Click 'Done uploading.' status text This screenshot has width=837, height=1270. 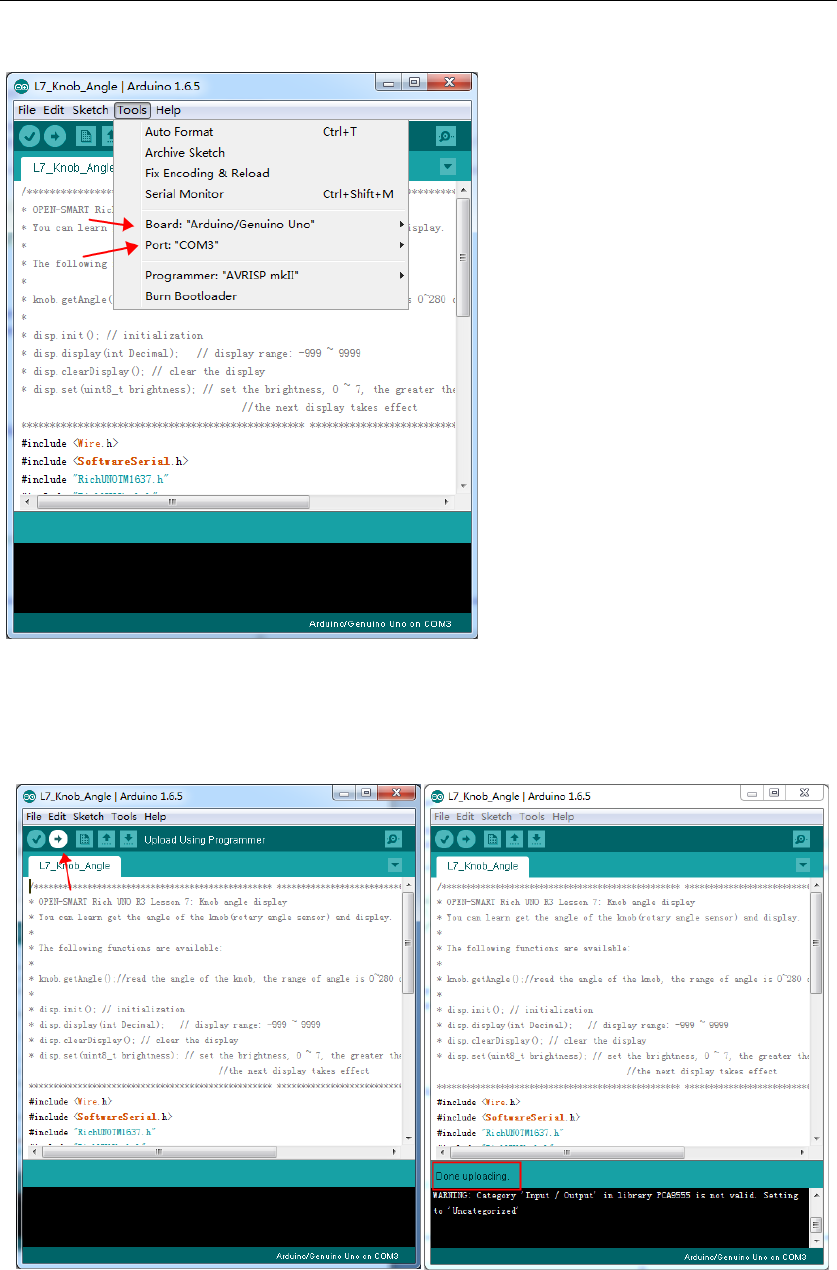click(472, 1175)
